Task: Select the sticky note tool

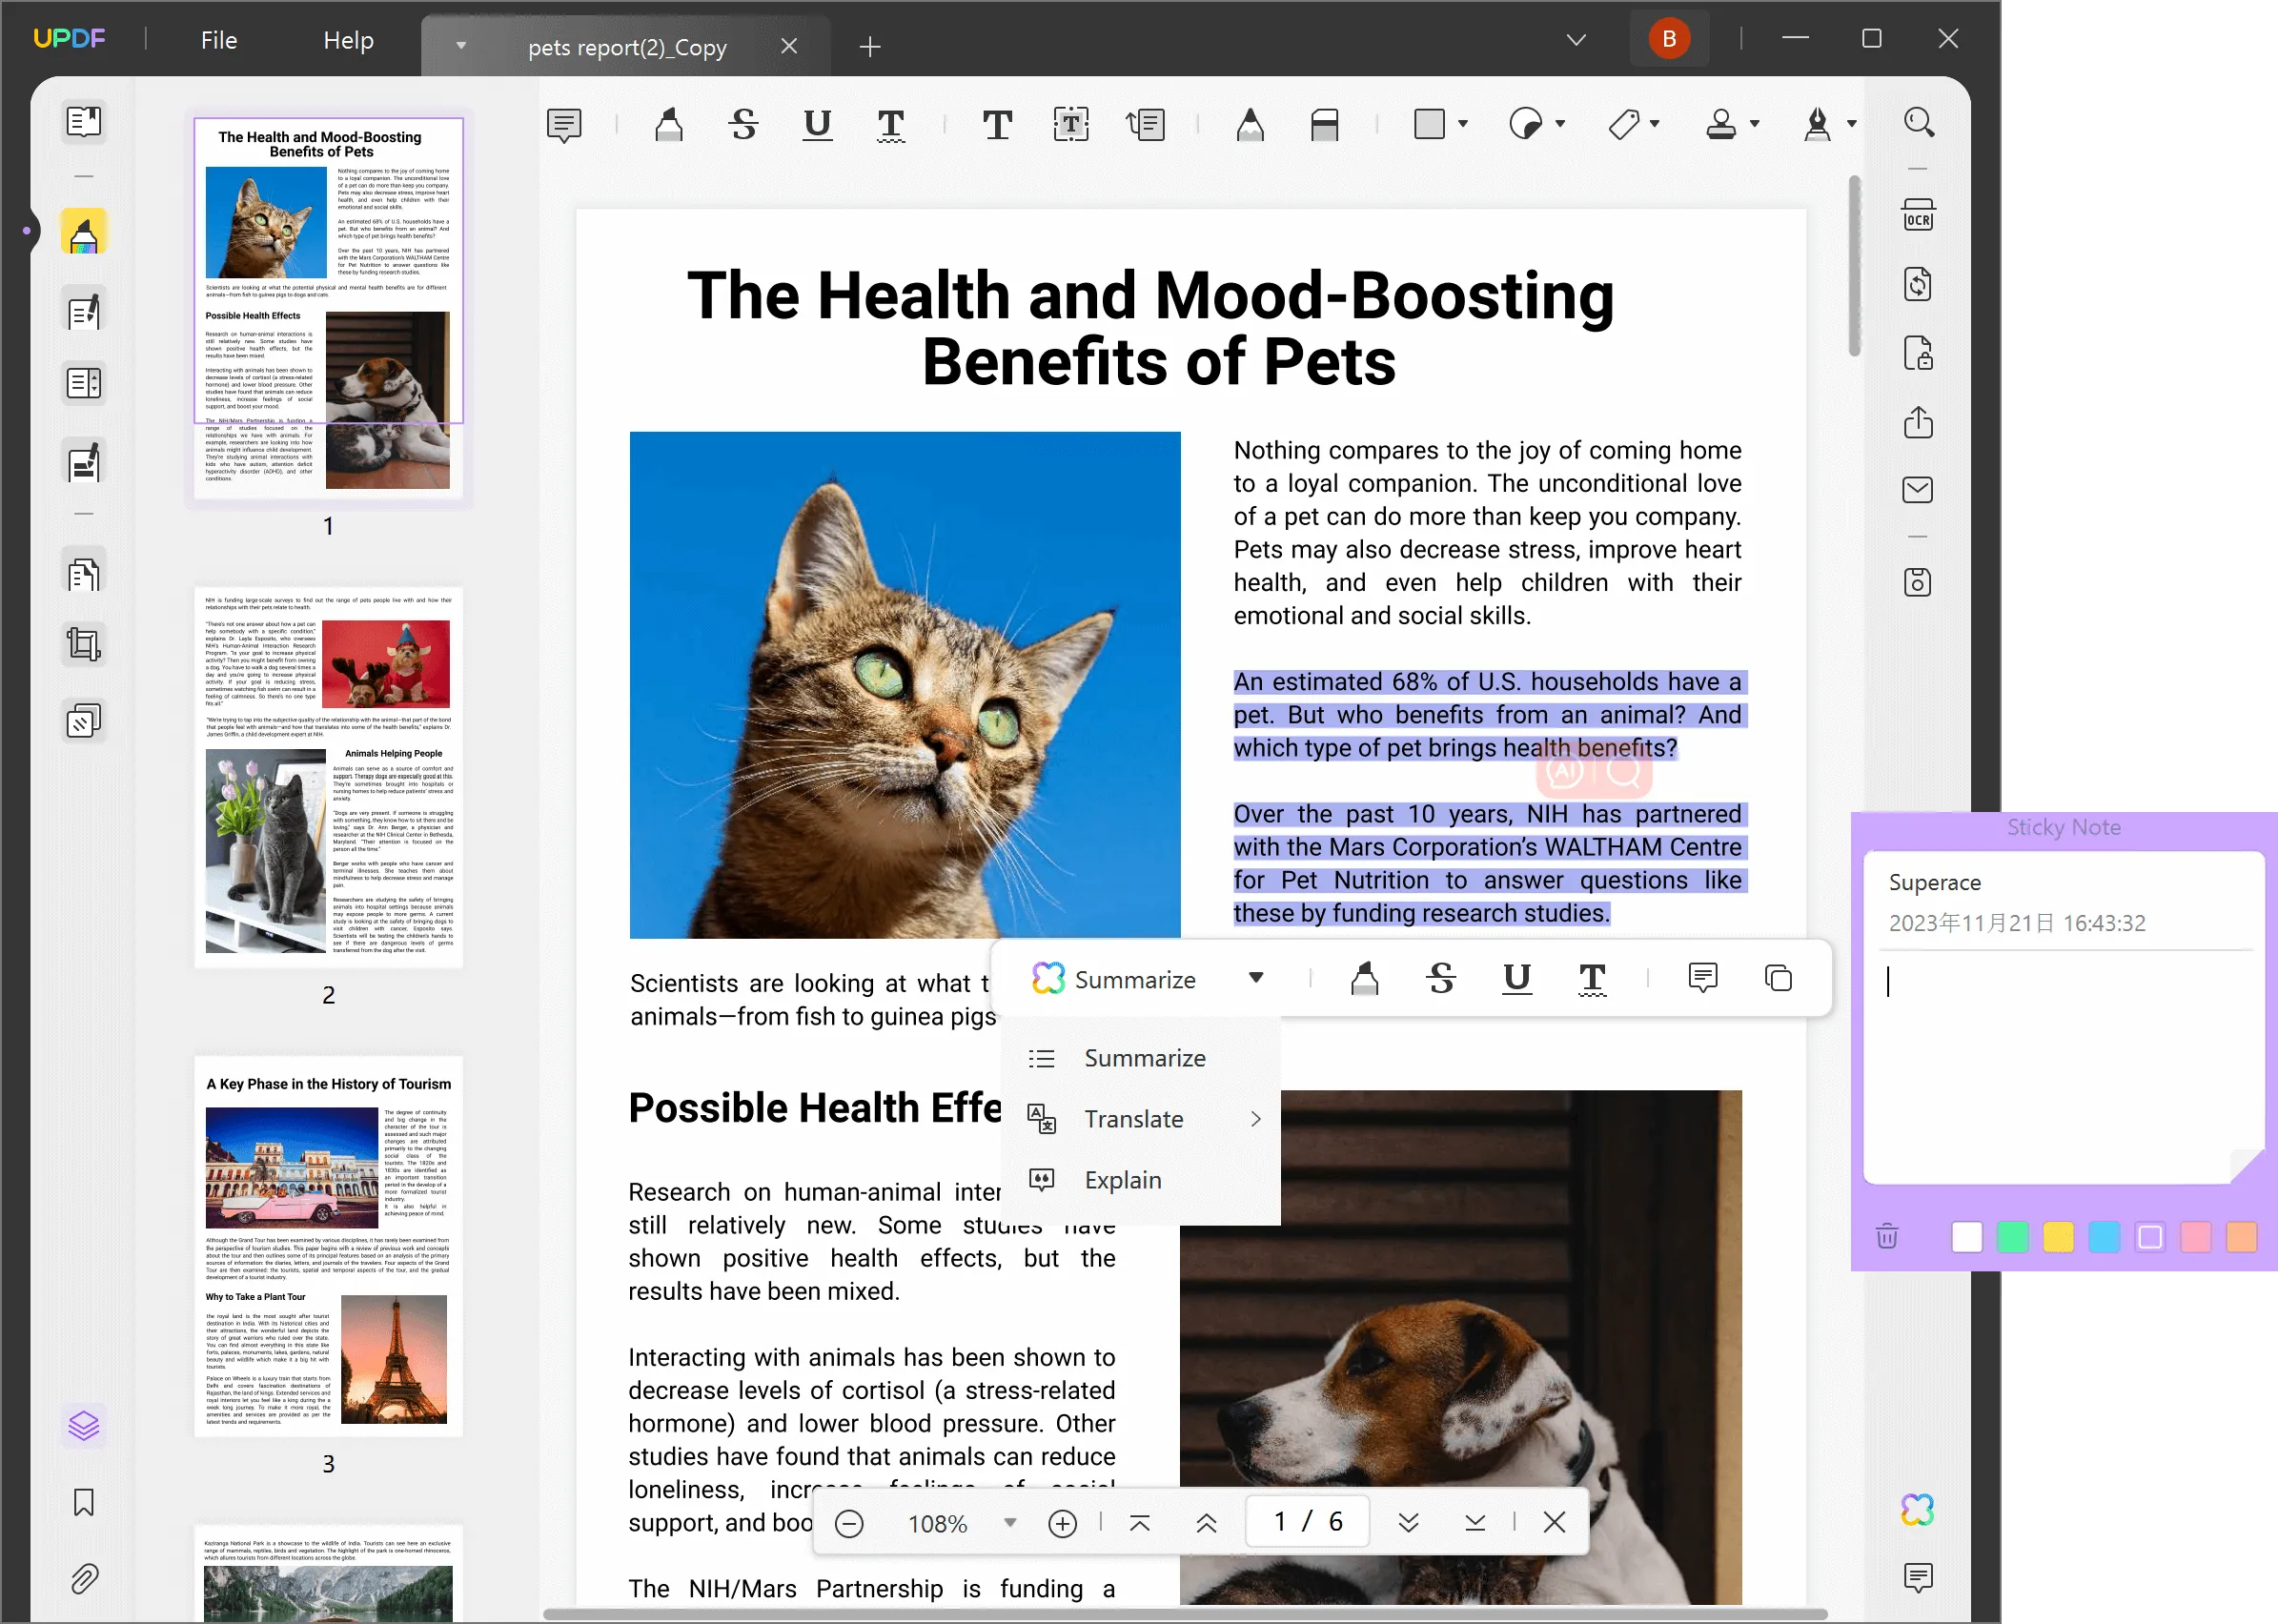Action: 564,121
